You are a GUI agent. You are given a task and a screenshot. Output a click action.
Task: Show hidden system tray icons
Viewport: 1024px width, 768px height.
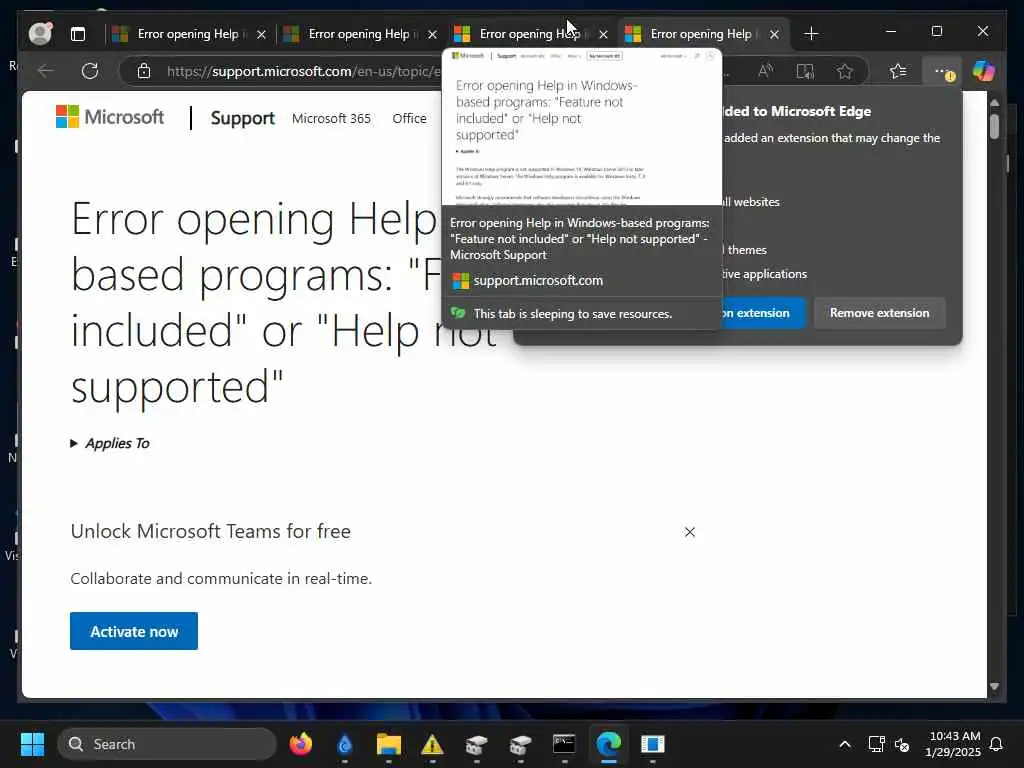point(844,744)
